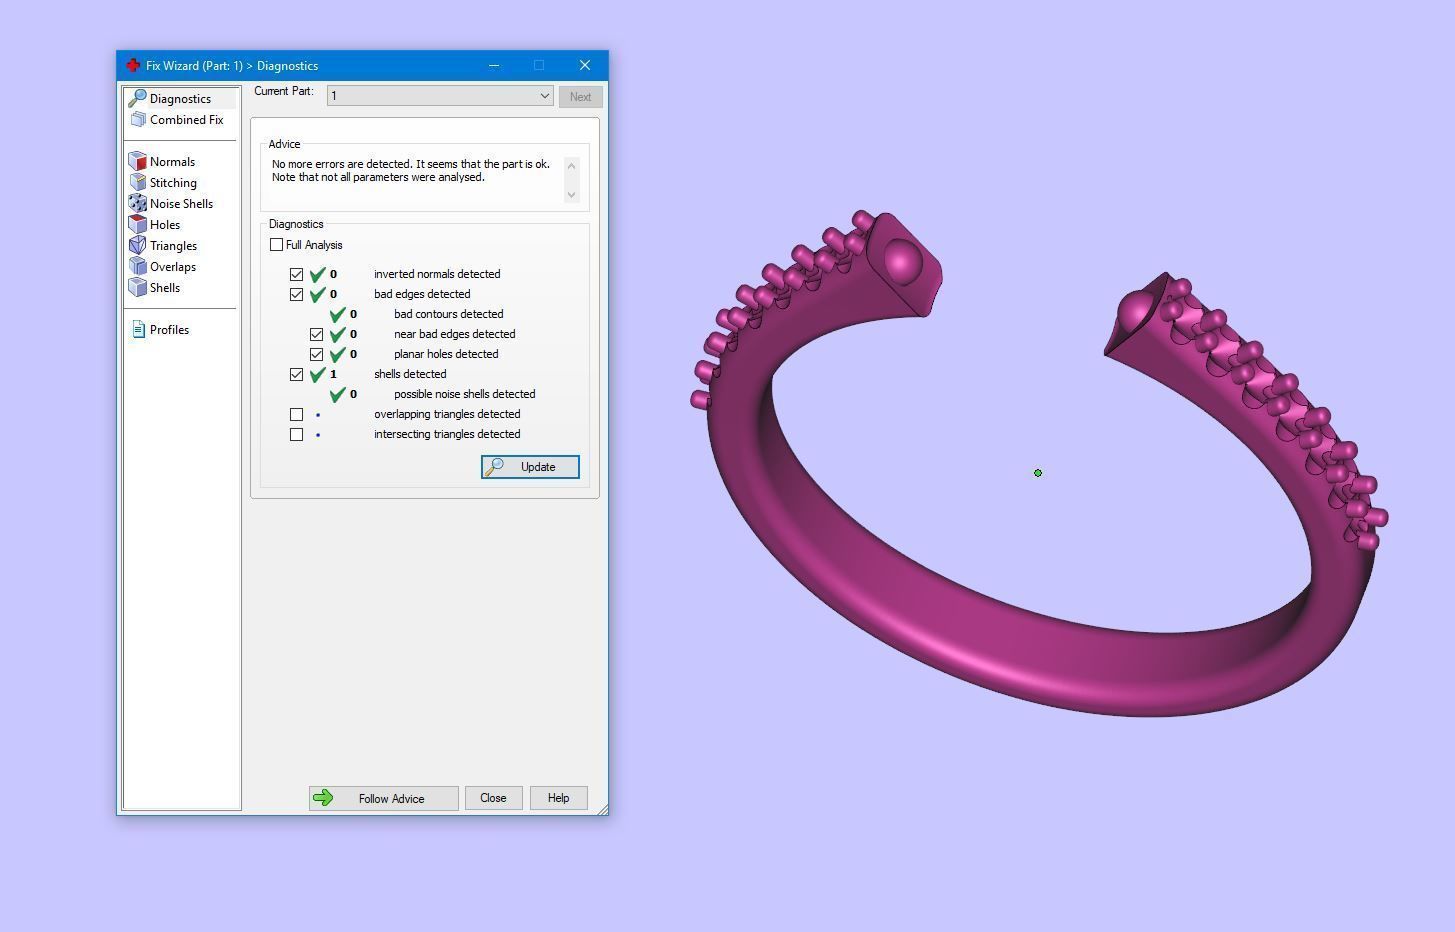Uncheck shells detected checkbox
The height and width of the screenshot is (932, 1455).
pos(296,374)
